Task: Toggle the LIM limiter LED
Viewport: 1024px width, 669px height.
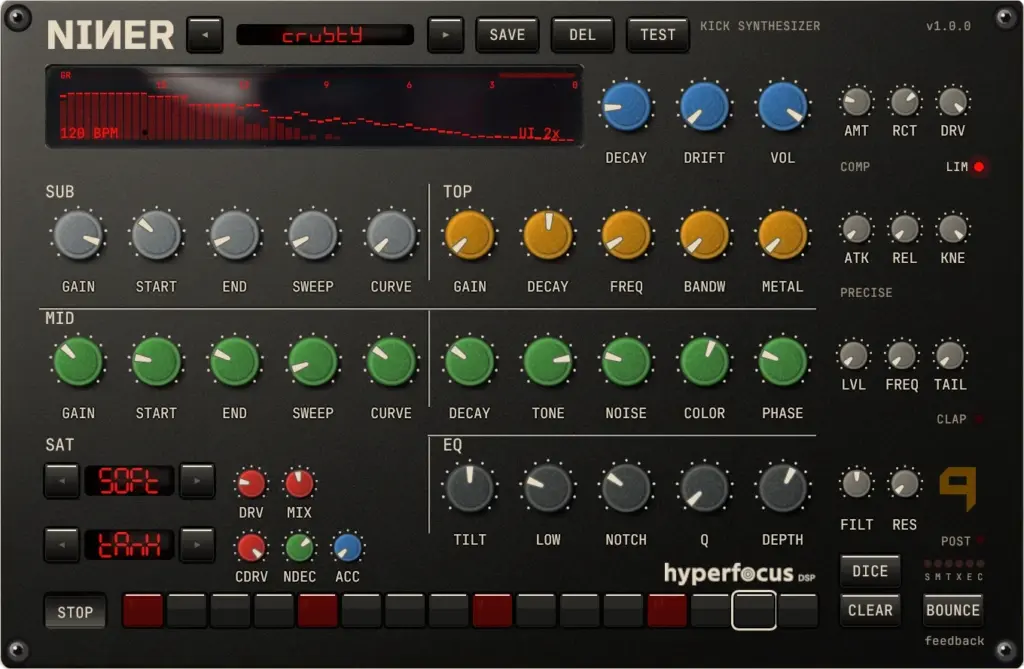Action: pos(979,167)
